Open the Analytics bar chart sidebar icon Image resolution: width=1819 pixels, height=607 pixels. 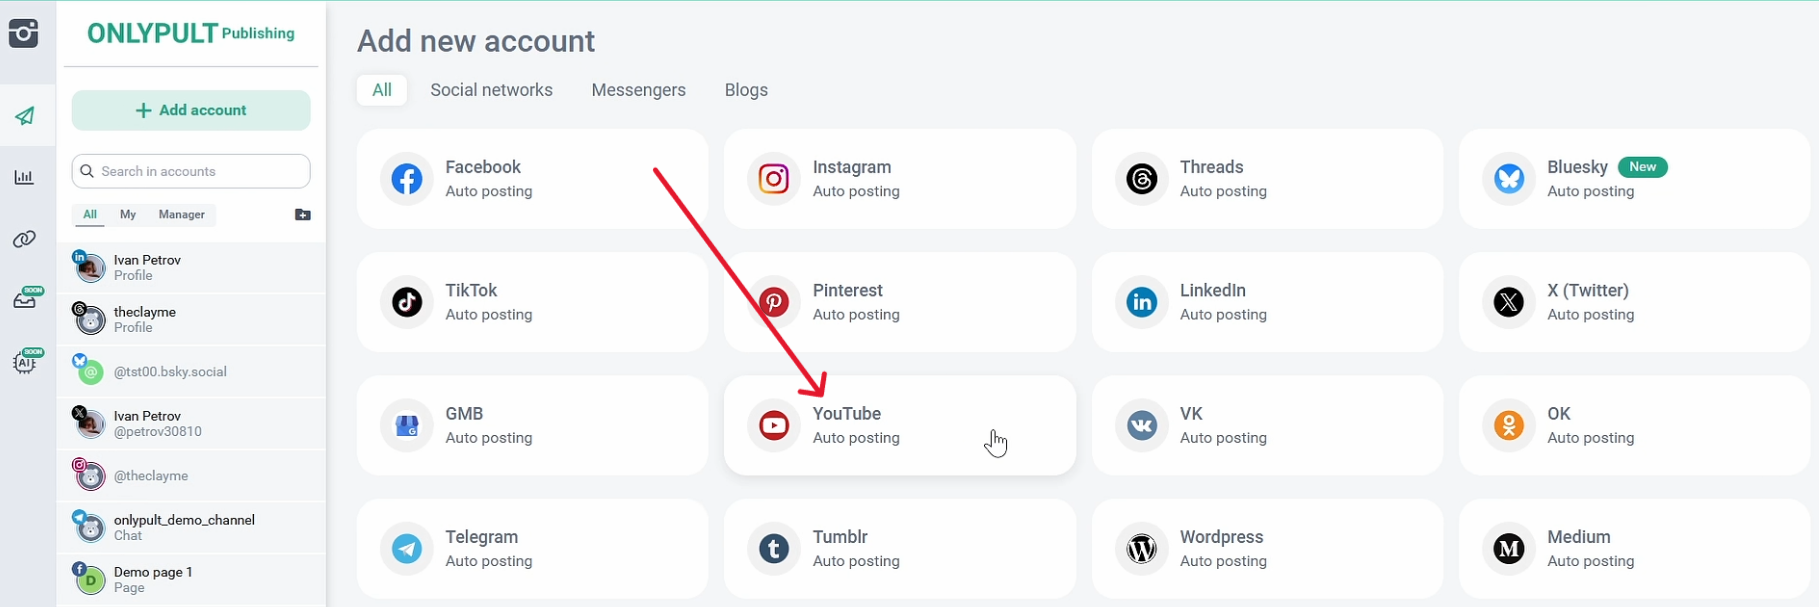click(x=24, y=178)
